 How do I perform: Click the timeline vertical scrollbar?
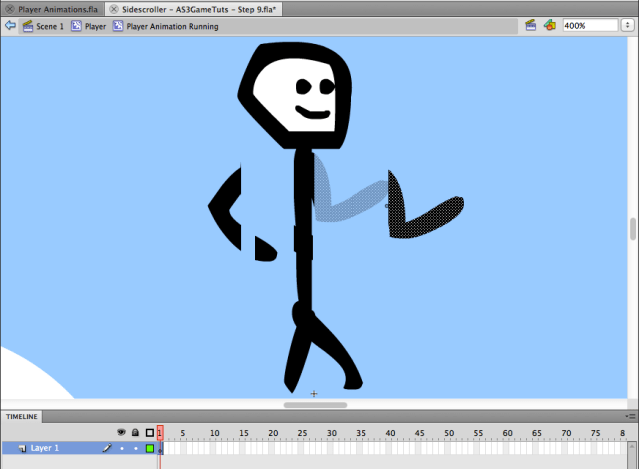point(632,456)
